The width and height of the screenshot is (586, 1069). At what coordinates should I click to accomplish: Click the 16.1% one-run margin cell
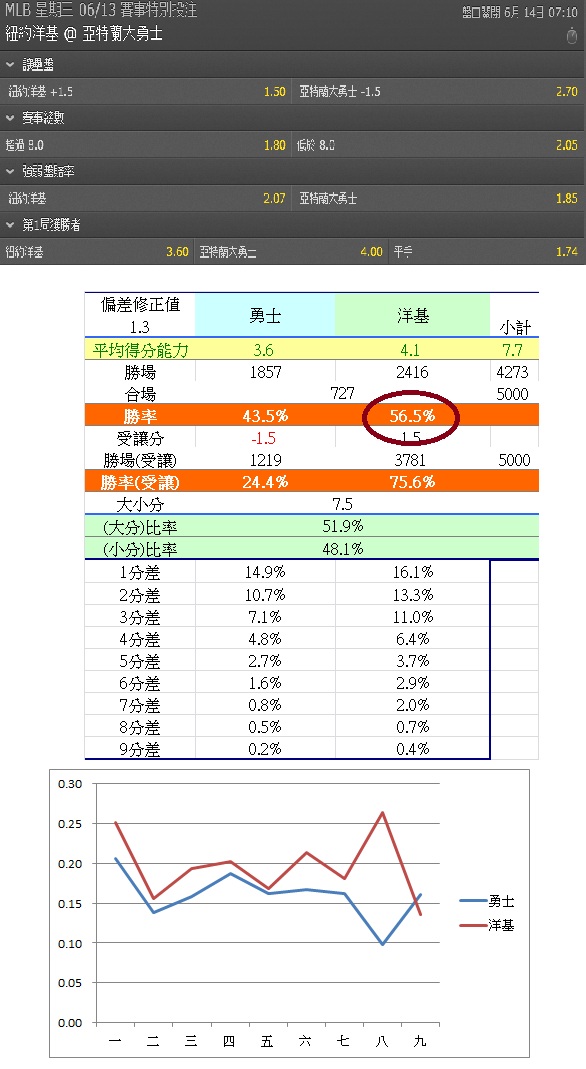pyautogui.click(x=413, y=572)
